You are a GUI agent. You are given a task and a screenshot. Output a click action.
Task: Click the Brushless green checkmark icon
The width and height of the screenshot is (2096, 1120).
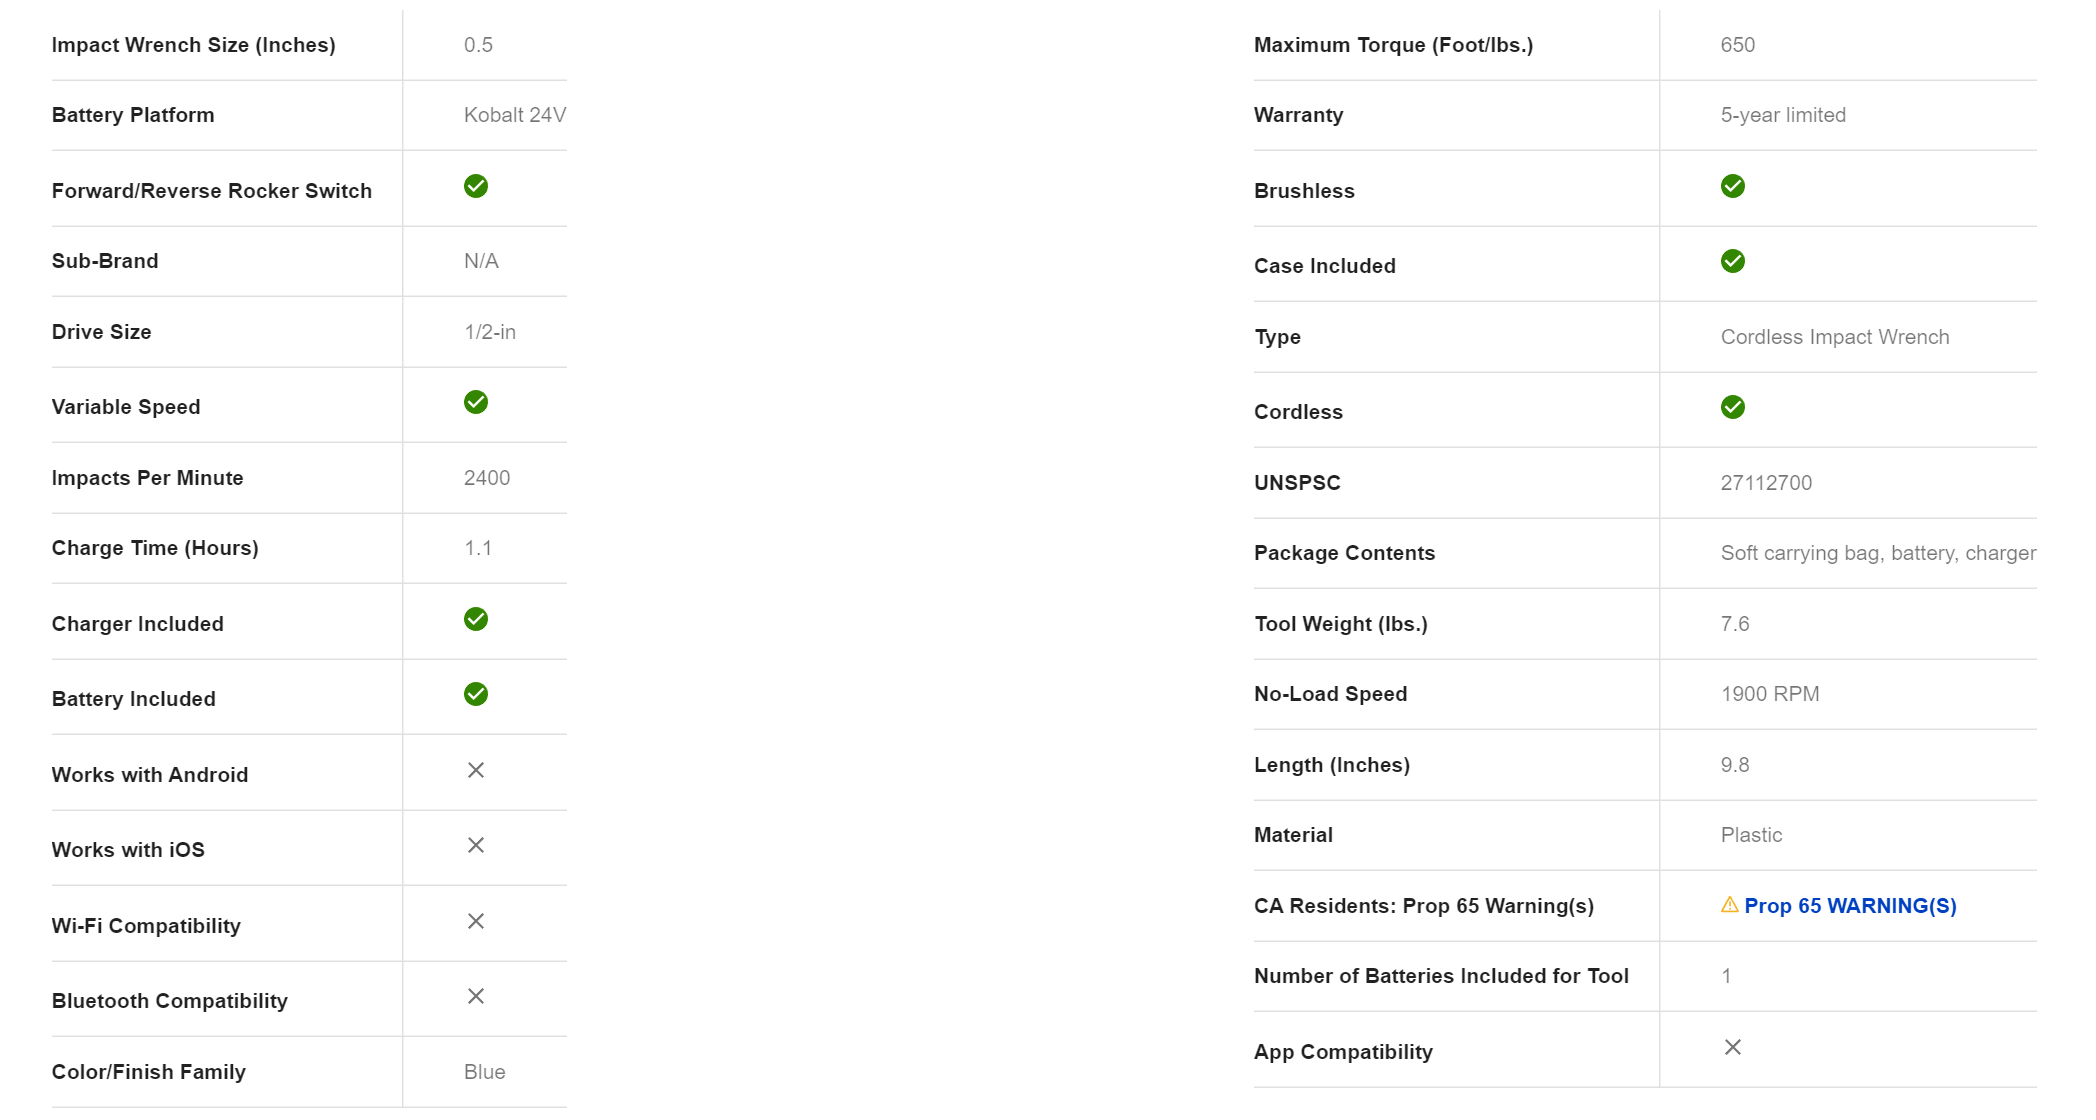tap(1733, 186)
